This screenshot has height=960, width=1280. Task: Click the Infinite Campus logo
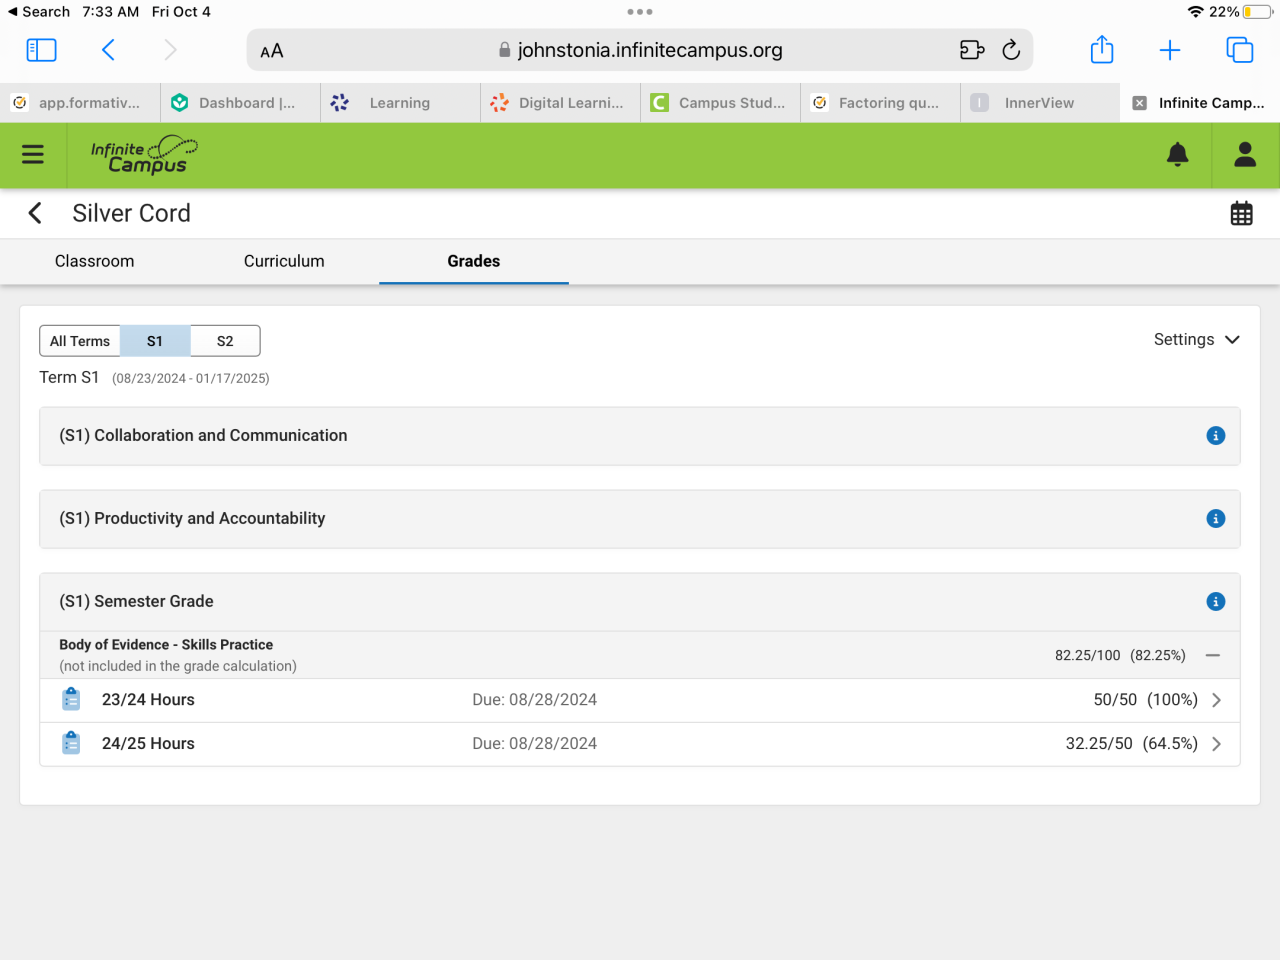(x=144, y=155)
